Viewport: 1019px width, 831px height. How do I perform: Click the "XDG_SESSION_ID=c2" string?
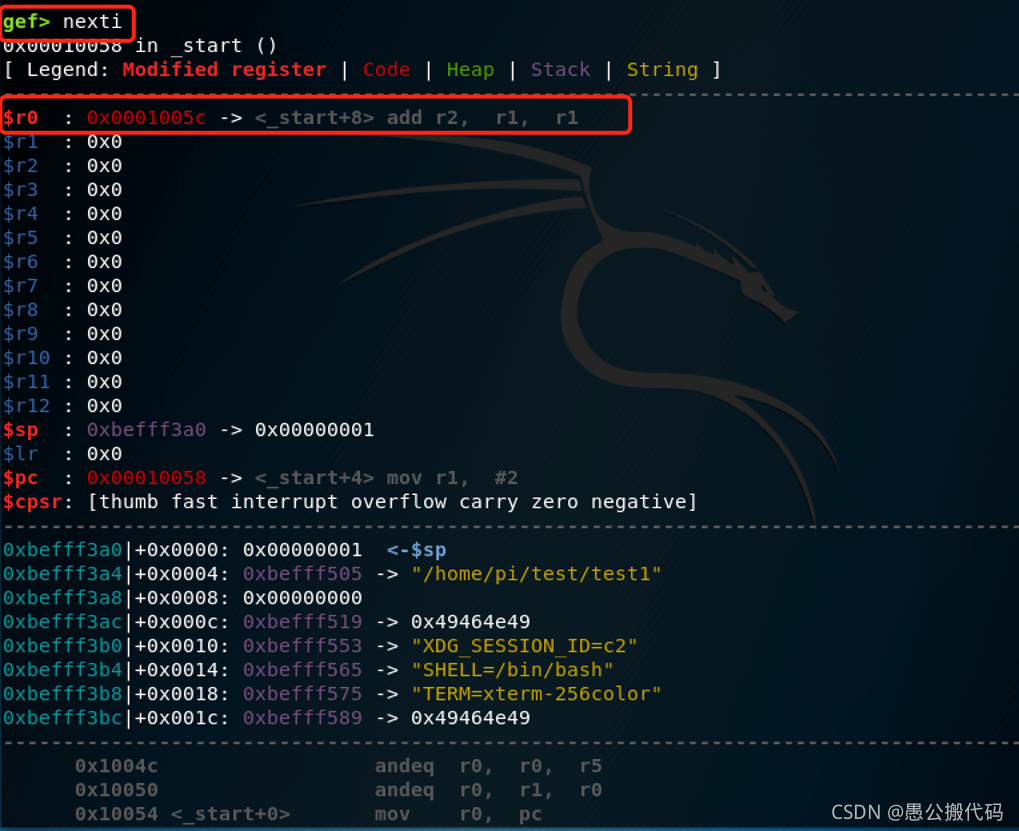(524, 646)
